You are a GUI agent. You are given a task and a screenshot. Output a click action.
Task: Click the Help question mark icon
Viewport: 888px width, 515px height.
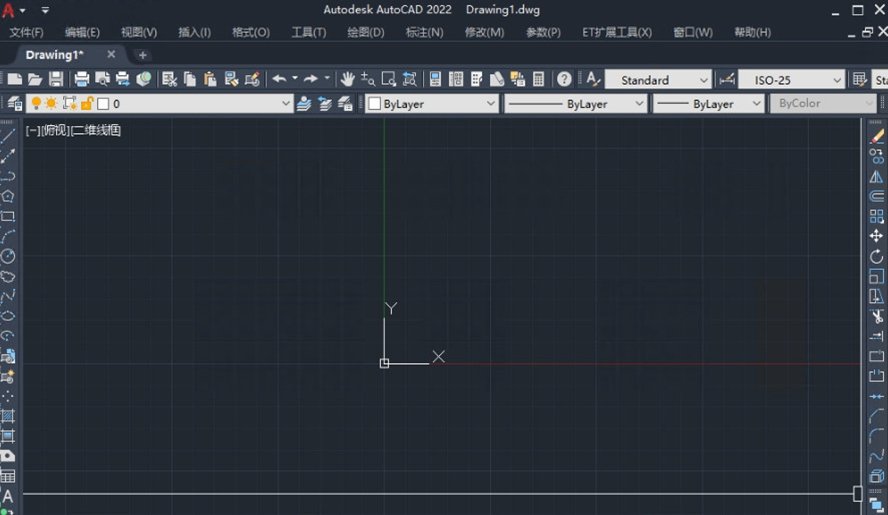[x=564, y=79]
